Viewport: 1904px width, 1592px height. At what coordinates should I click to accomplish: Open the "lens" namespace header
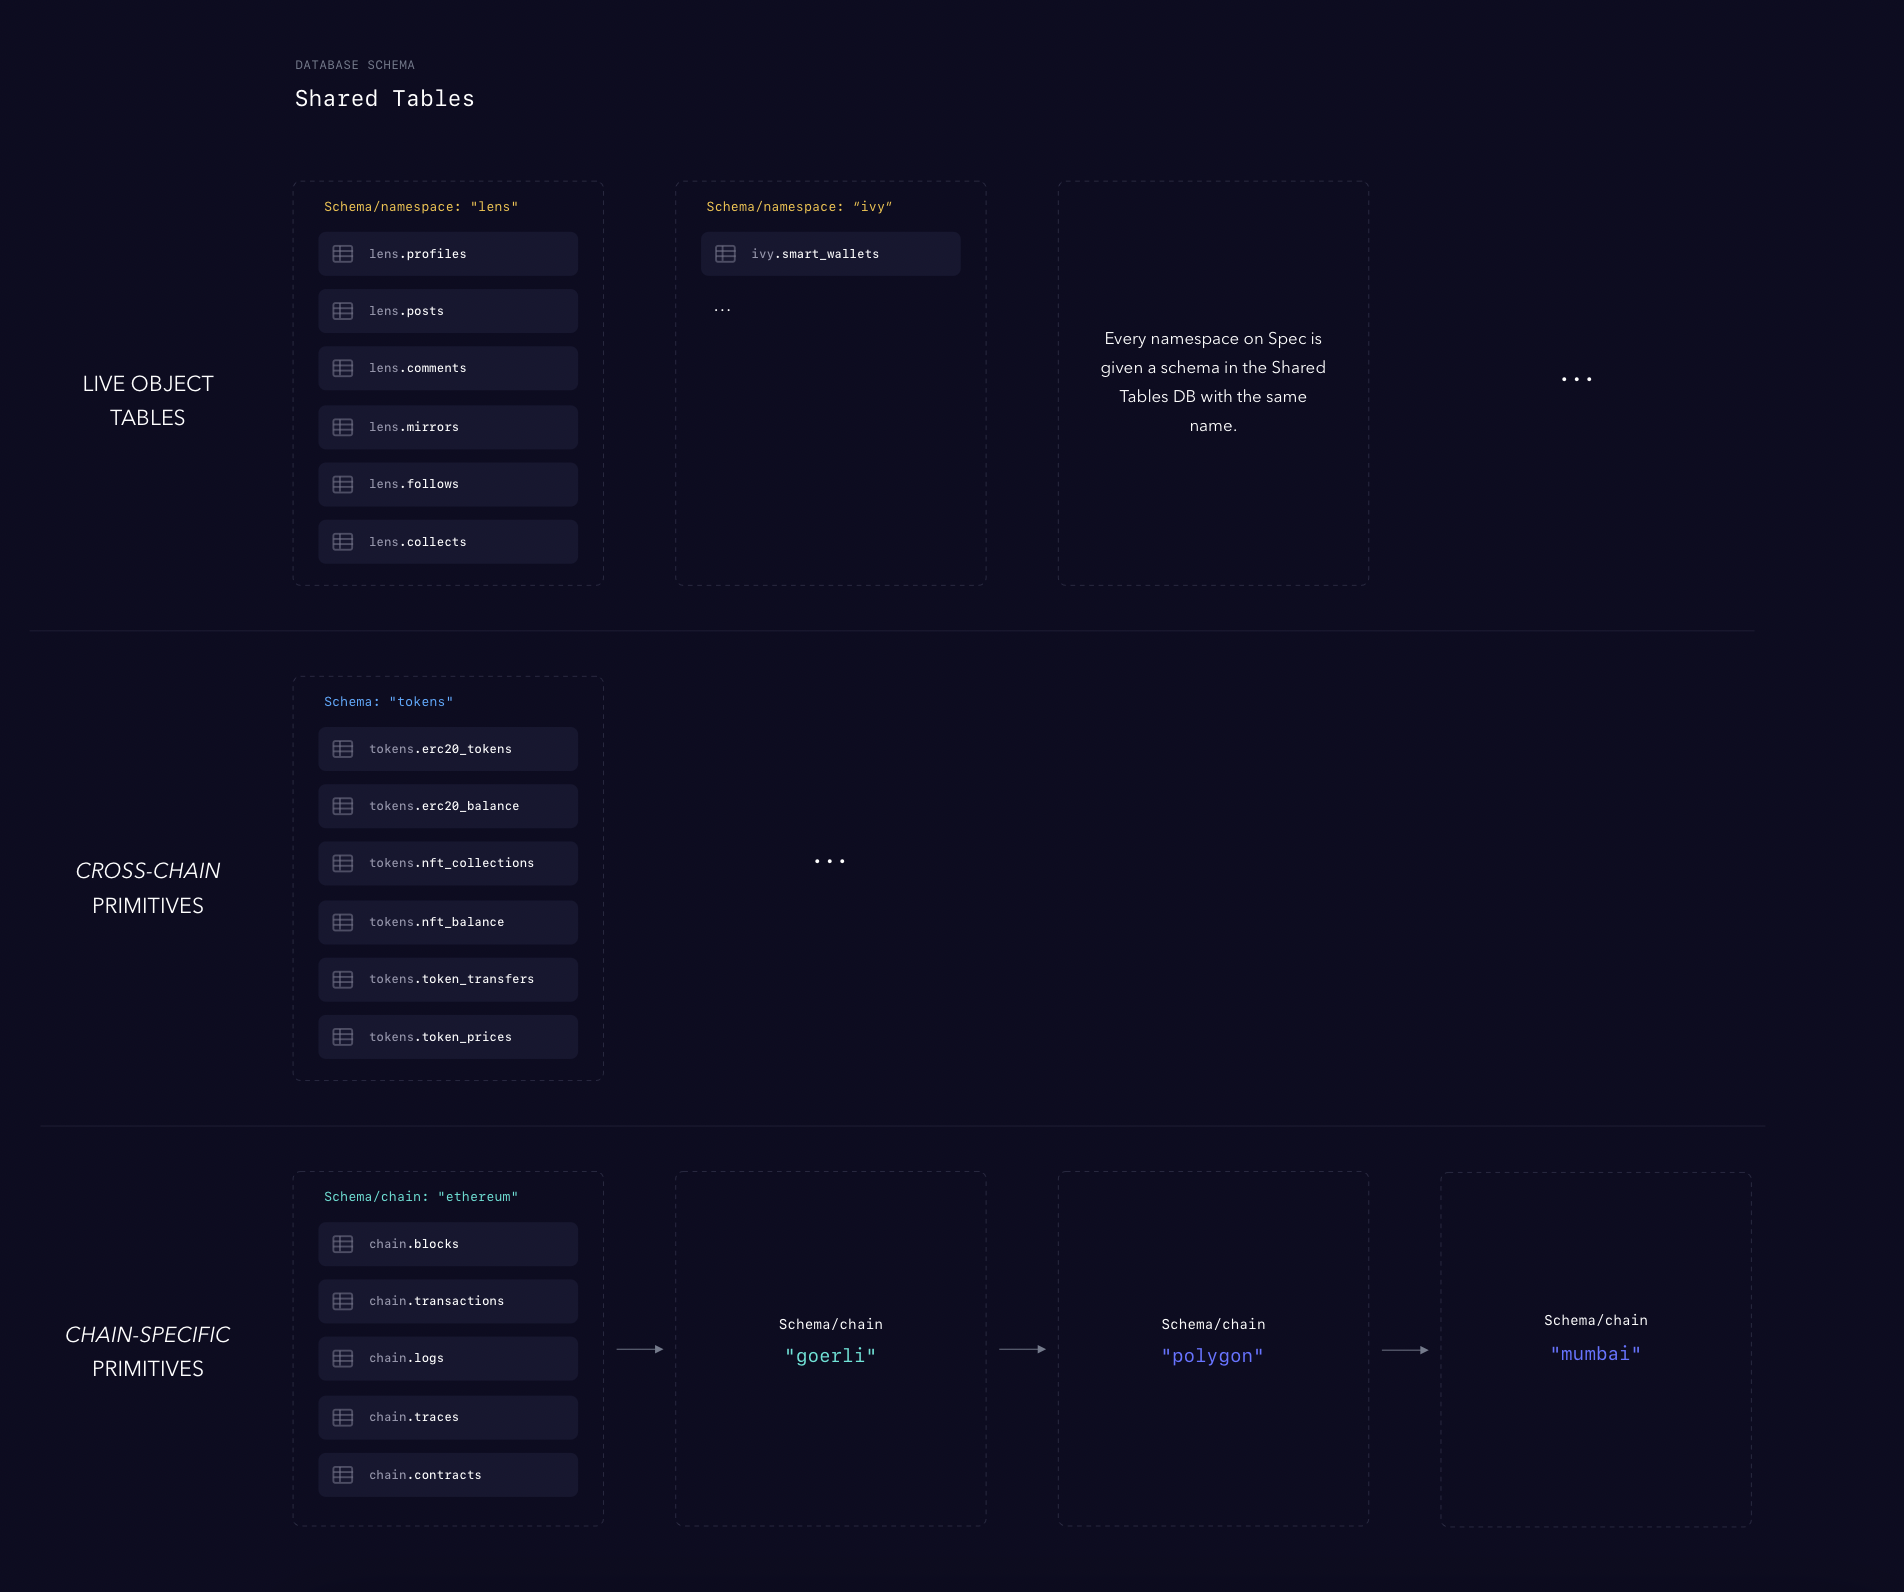click(x=421, y=206)
